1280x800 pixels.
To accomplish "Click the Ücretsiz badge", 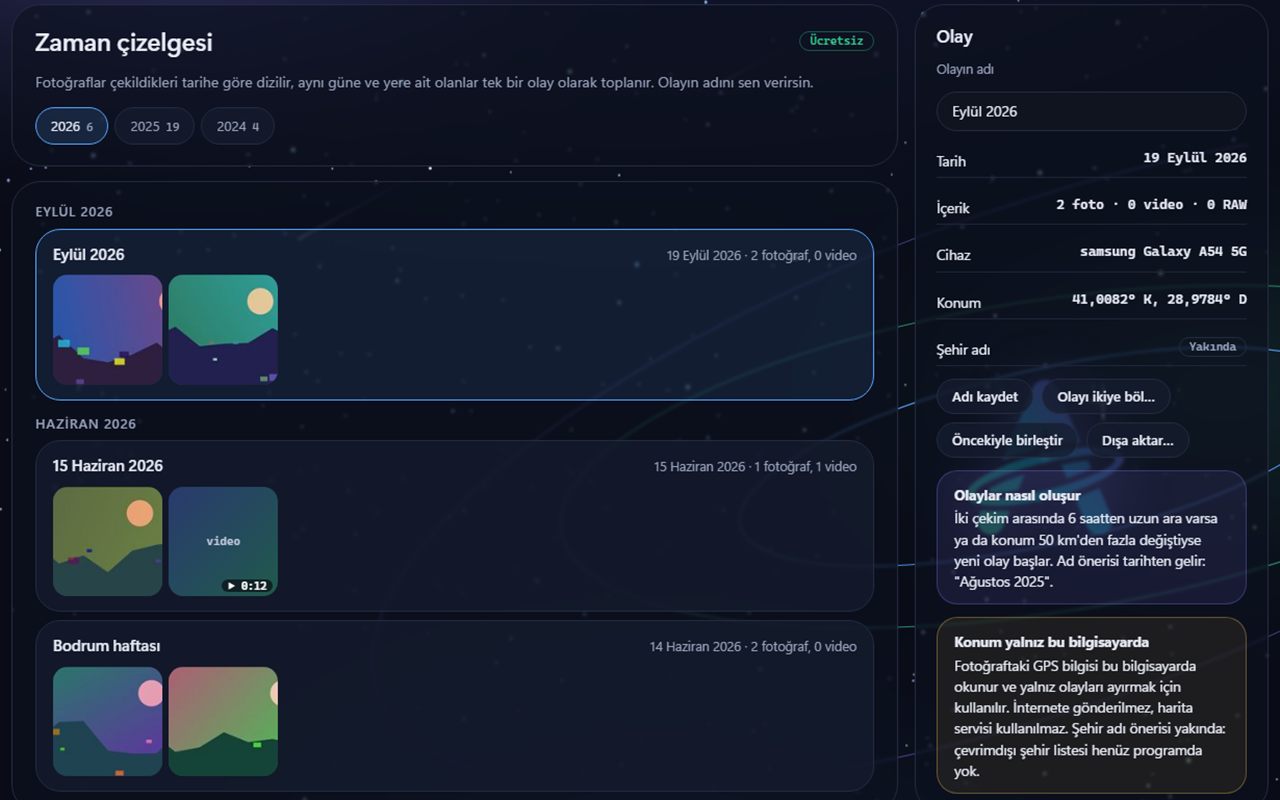I will click(836, 41).
